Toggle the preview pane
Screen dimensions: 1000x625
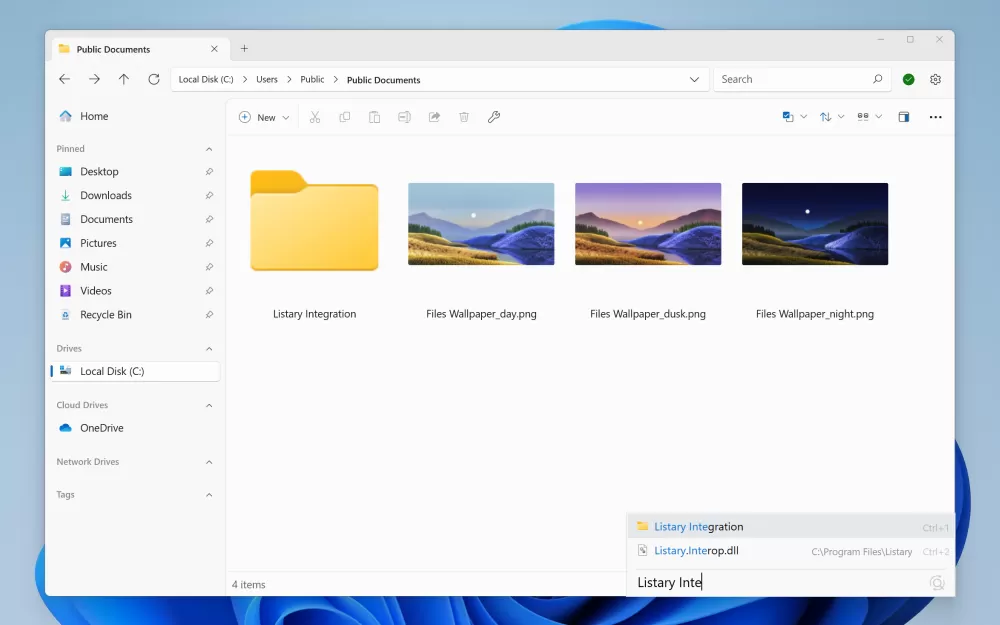coord(904,117)
